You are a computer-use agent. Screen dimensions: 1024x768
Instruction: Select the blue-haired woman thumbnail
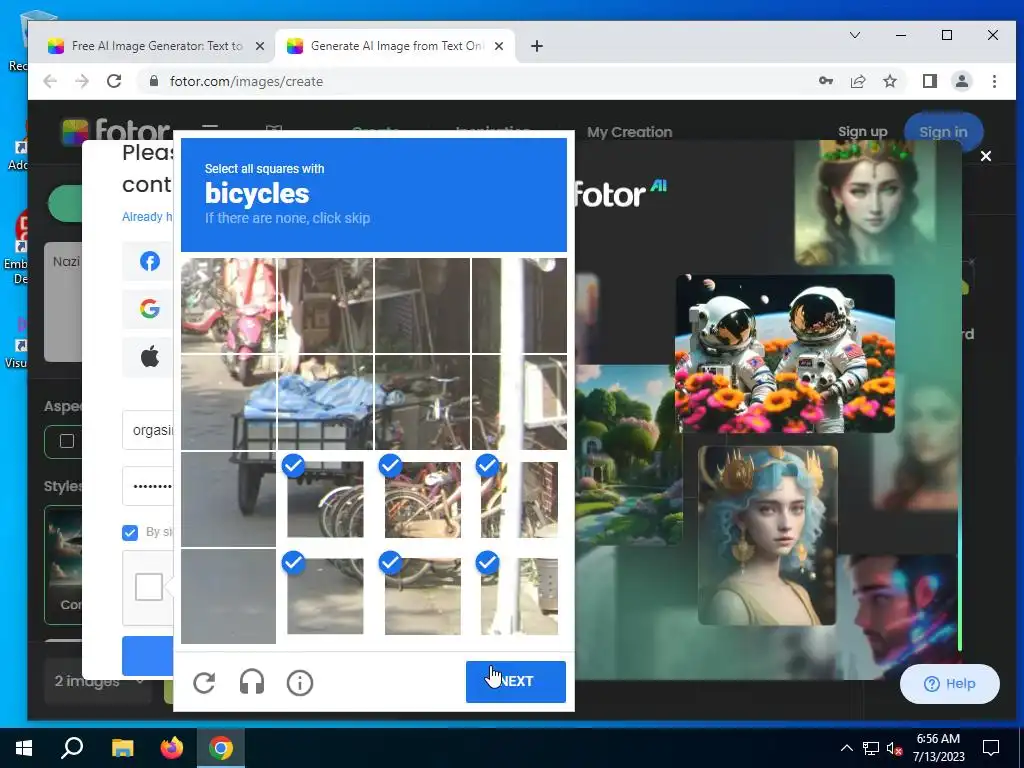coord(767,536)
